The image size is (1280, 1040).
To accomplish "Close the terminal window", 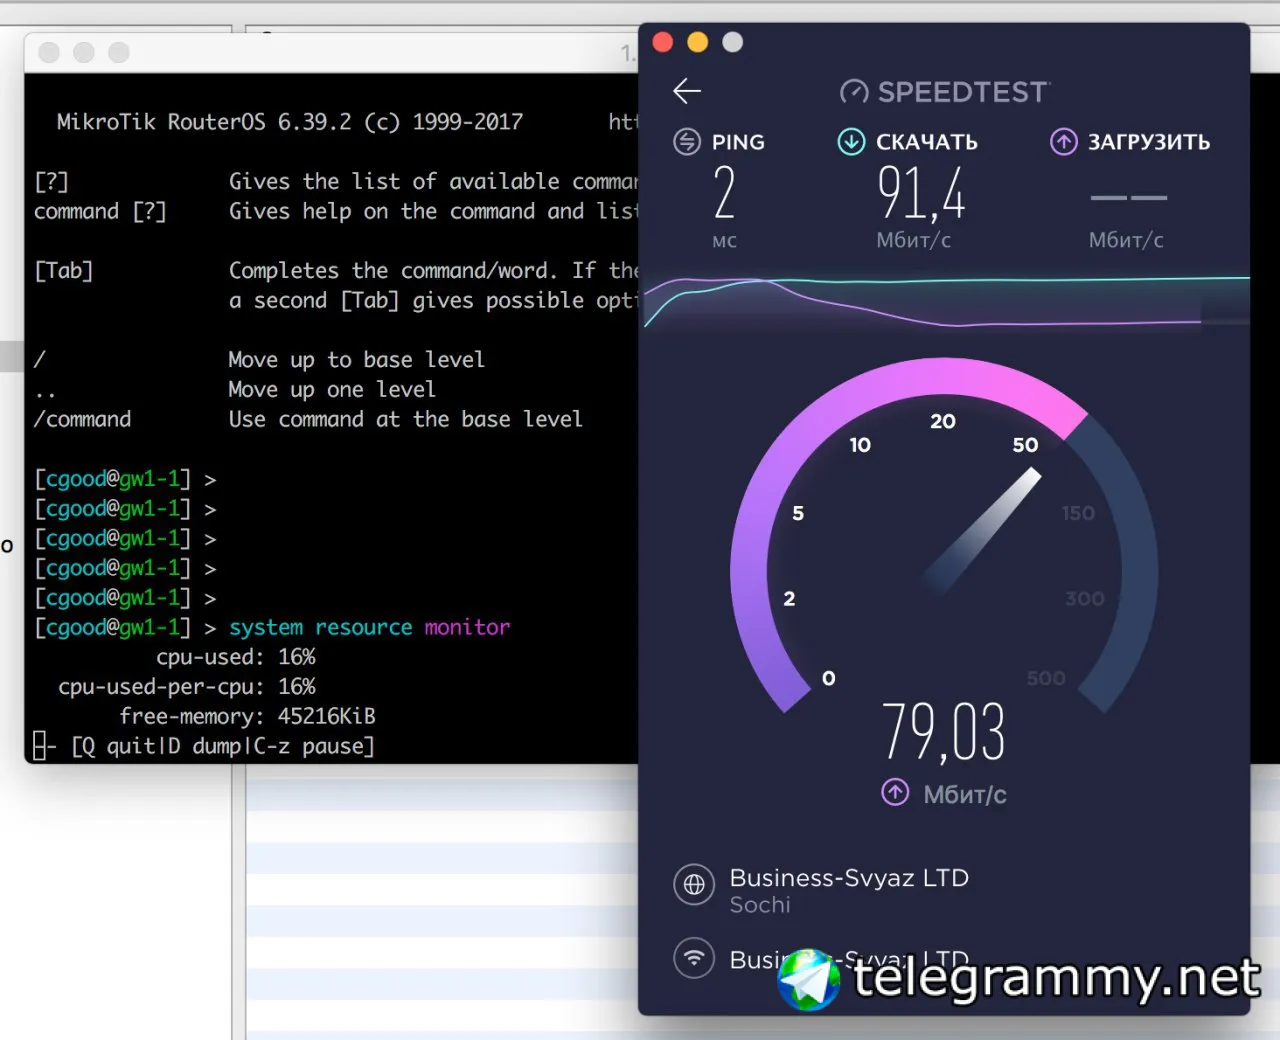I will point(49,52).
